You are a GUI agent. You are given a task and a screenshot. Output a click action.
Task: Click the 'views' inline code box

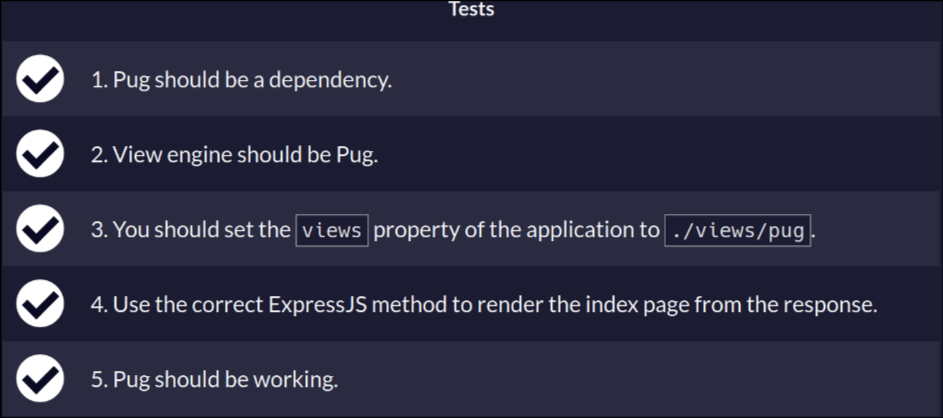point(332,230)
